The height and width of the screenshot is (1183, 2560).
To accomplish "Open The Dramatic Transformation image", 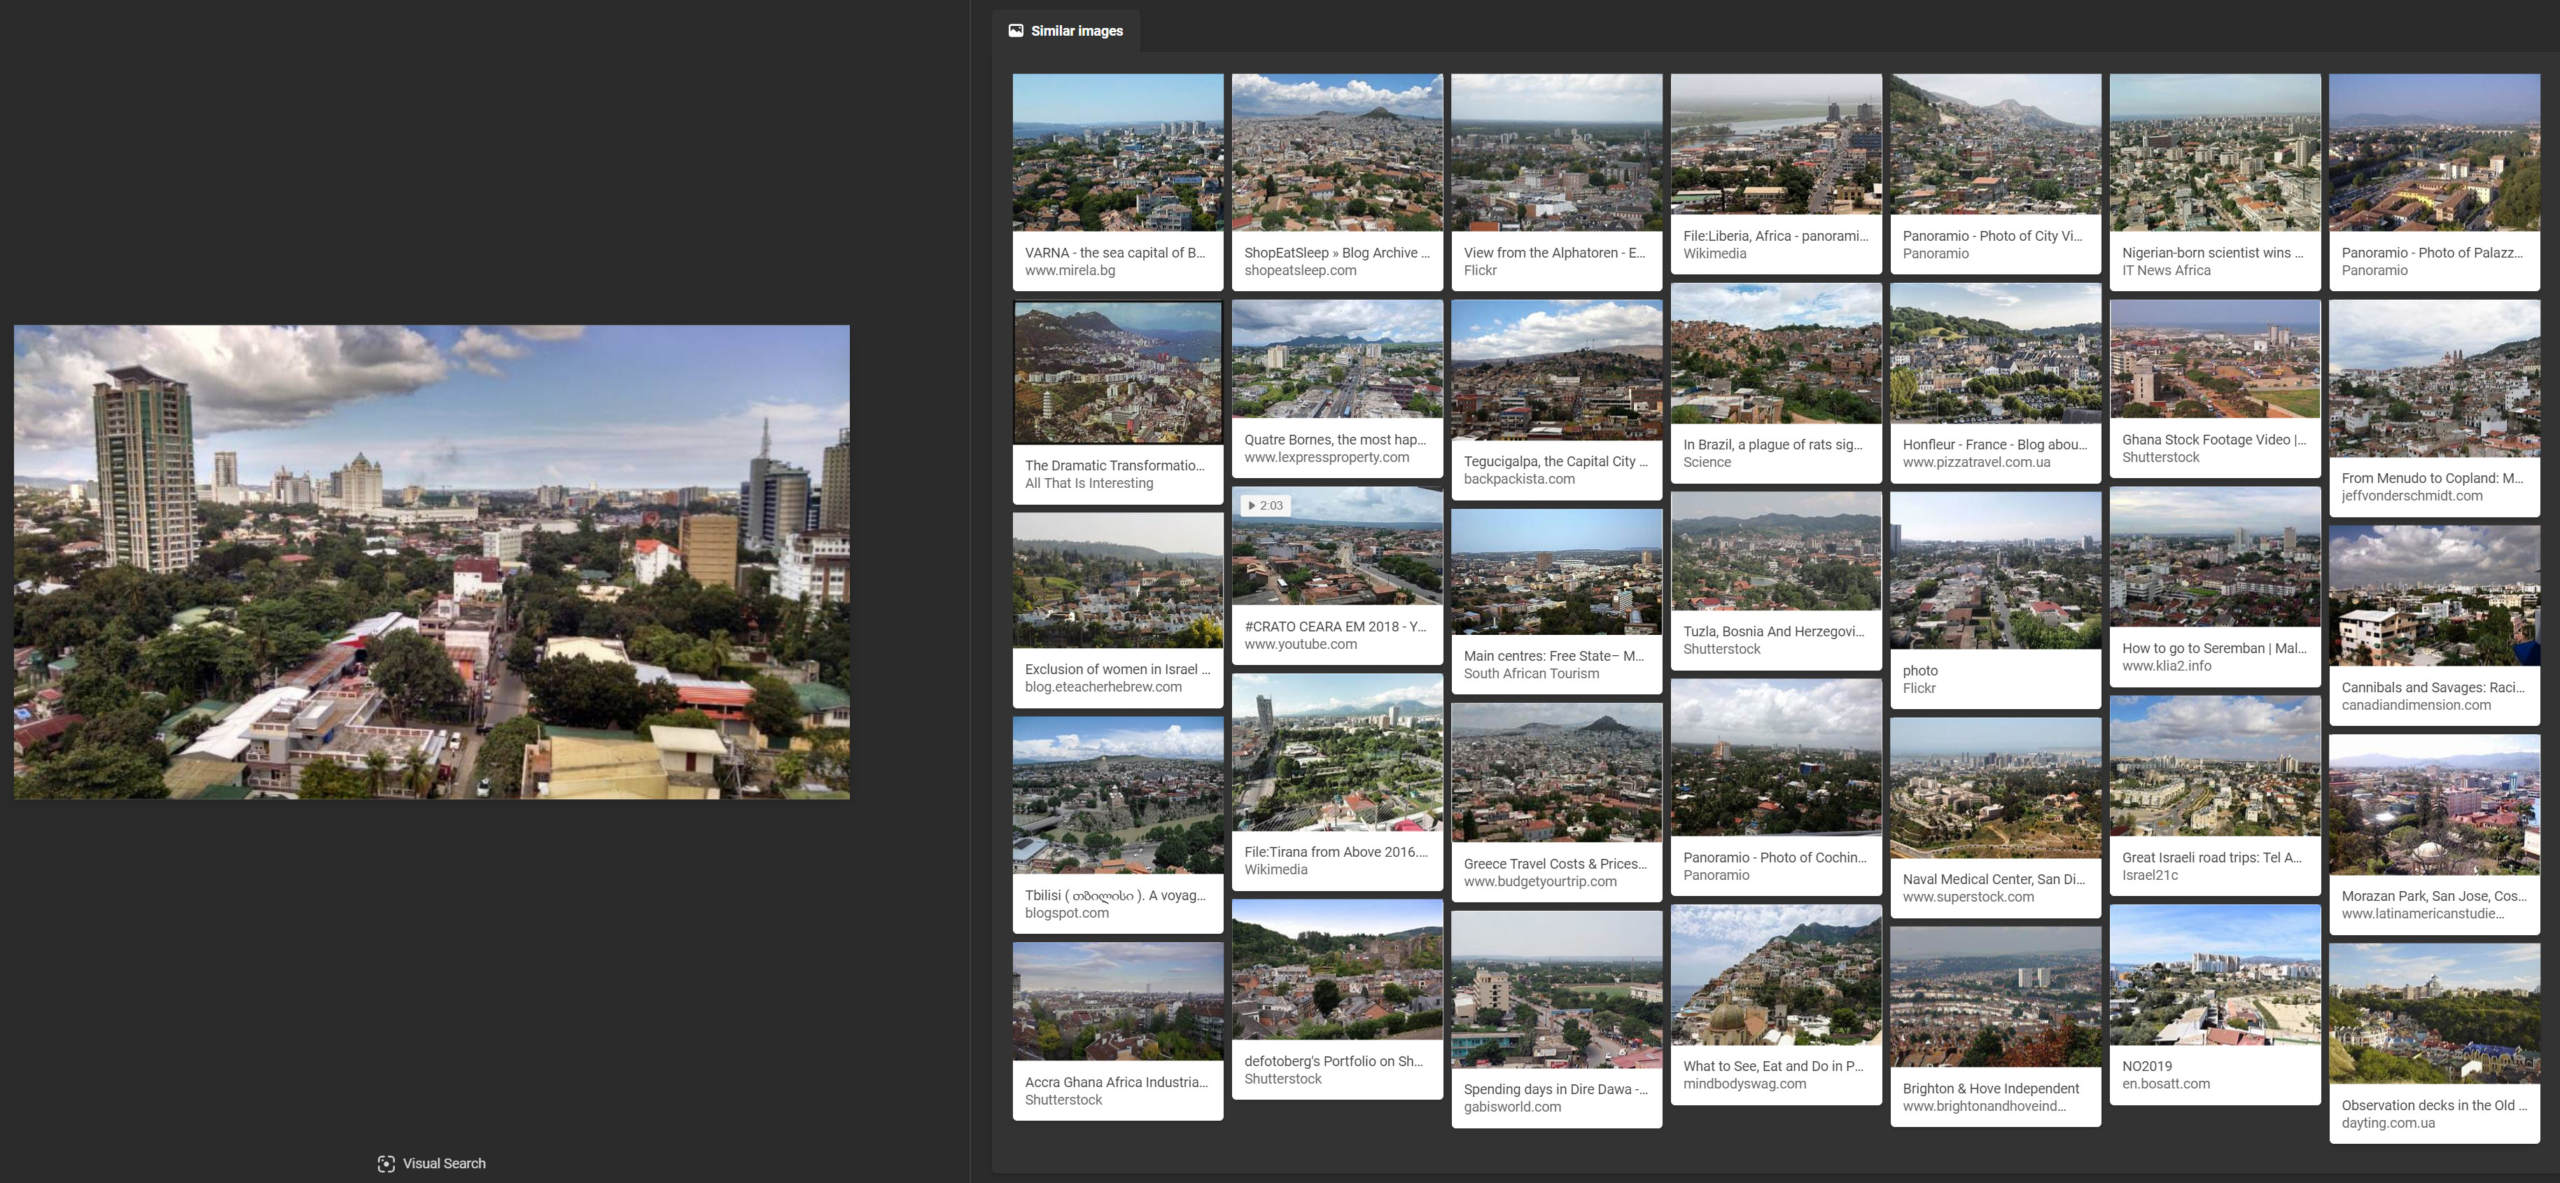I will pos(1118,372).
